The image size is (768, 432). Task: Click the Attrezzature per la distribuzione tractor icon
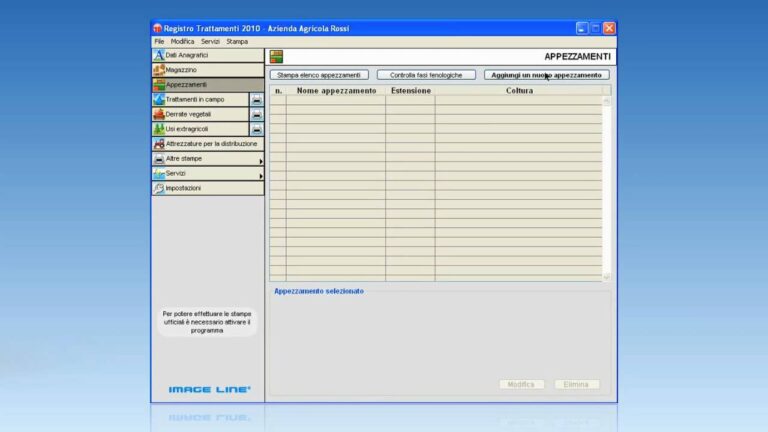click(159, 144)
